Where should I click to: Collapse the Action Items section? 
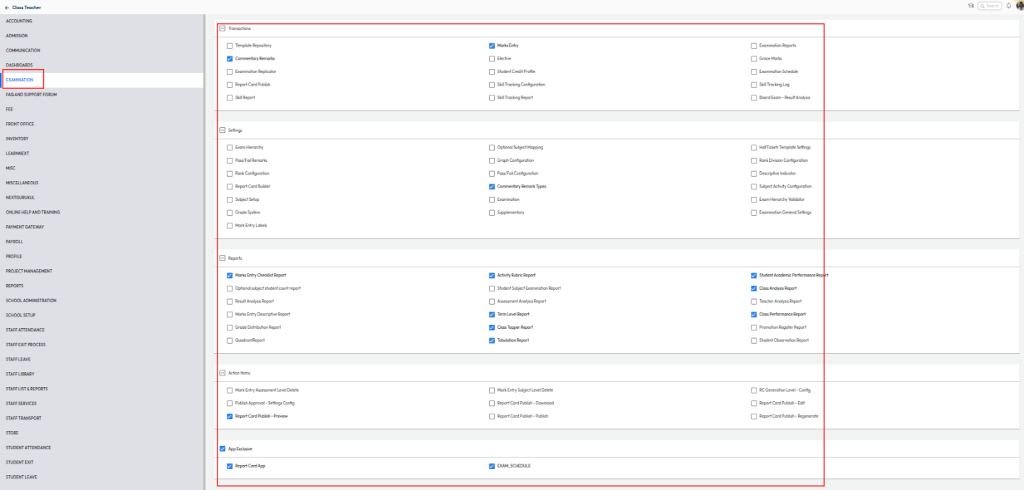coord(222,373)
